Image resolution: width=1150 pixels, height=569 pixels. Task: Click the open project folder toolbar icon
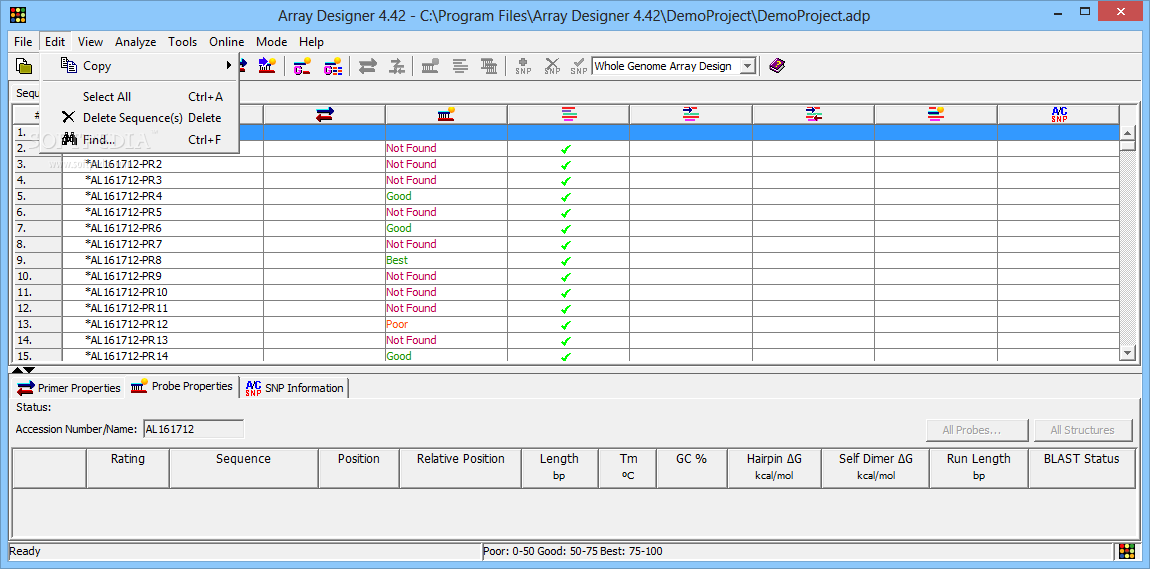pos(24,66)
